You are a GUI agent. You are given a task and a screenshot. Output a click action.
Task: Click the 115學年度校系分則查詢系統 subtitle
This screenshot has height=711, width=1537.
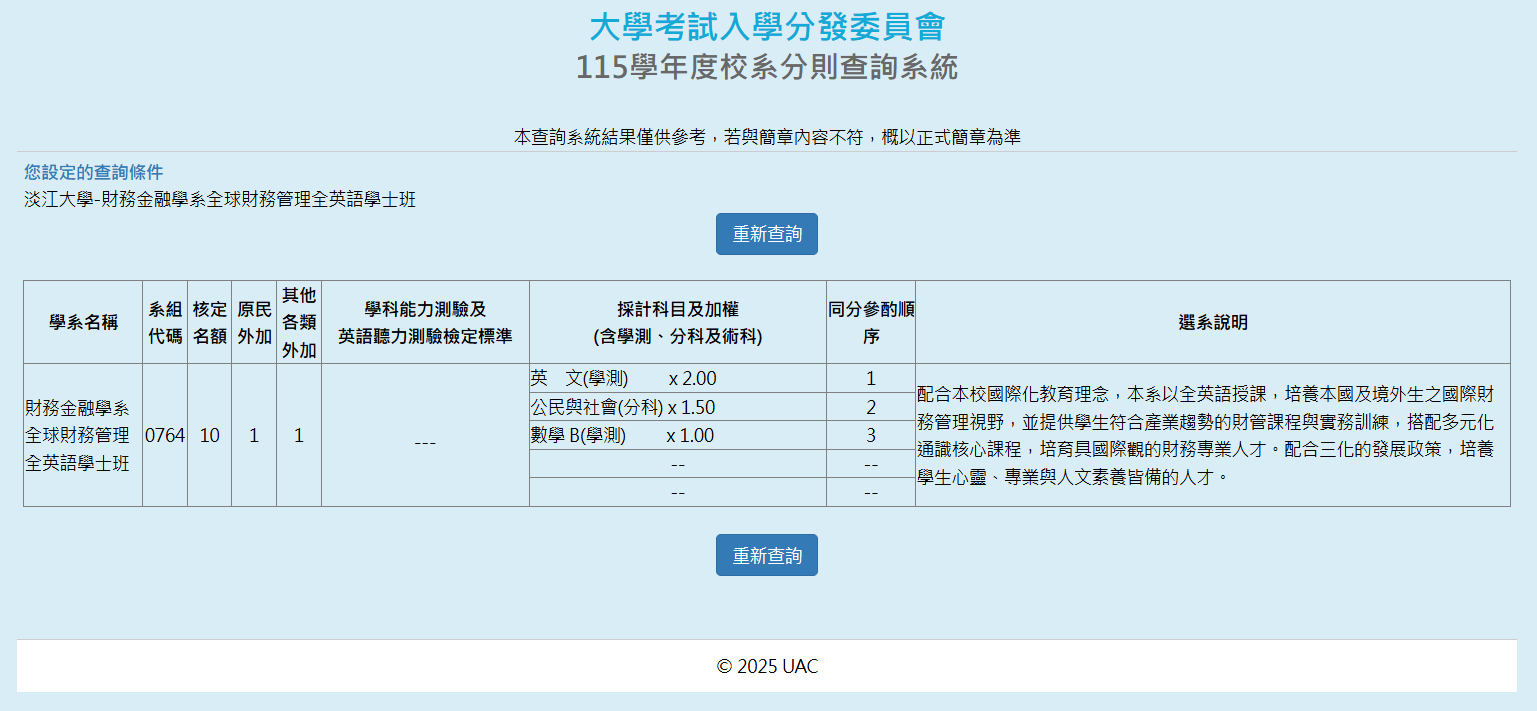767,67
